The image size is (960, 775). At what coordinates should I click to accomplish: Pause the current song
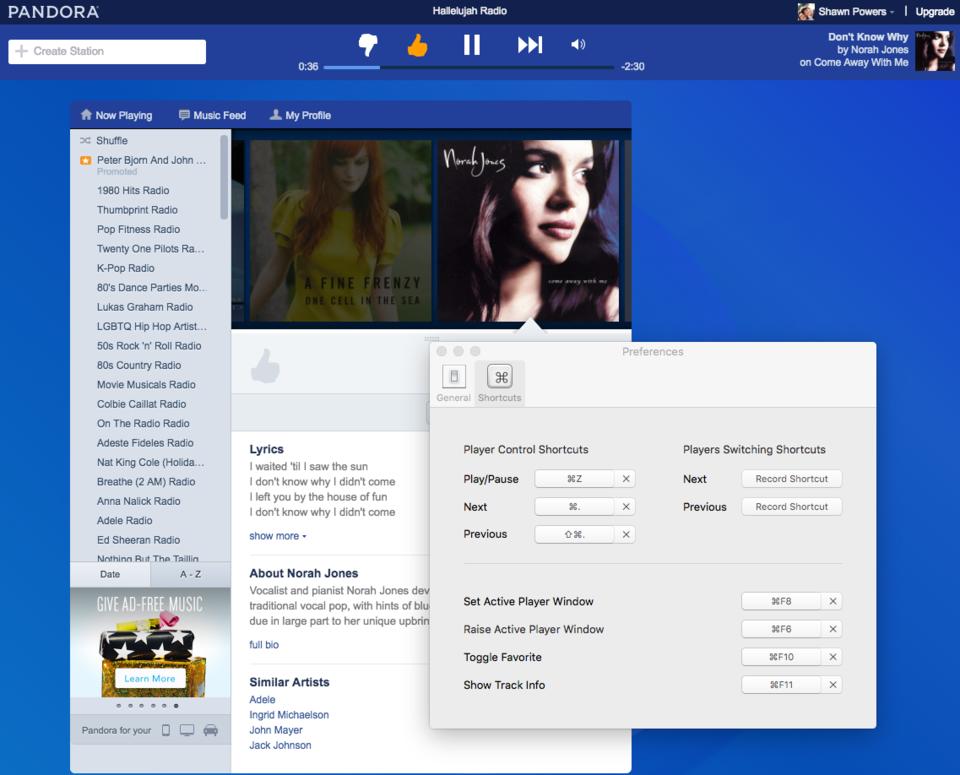[472, 45]
